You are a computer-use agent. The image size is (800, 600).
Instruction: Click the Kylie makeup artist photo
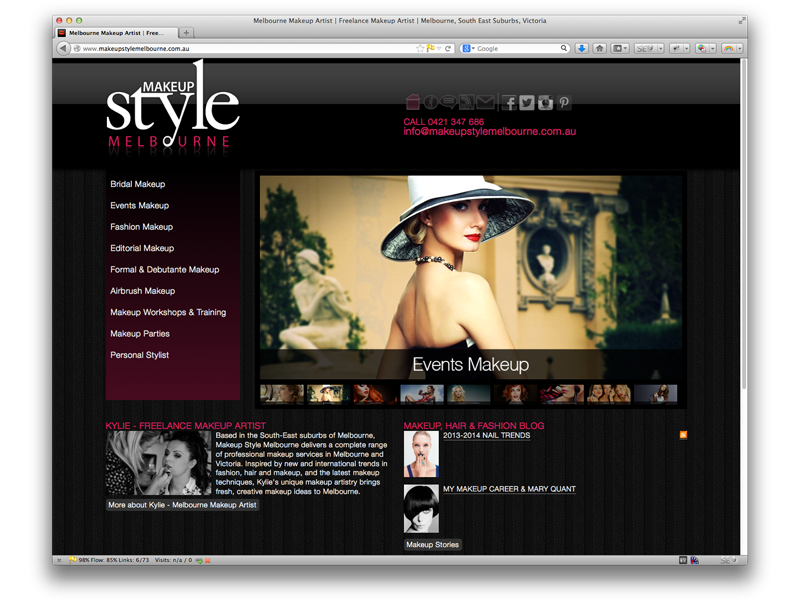click(x=158, y=463)
